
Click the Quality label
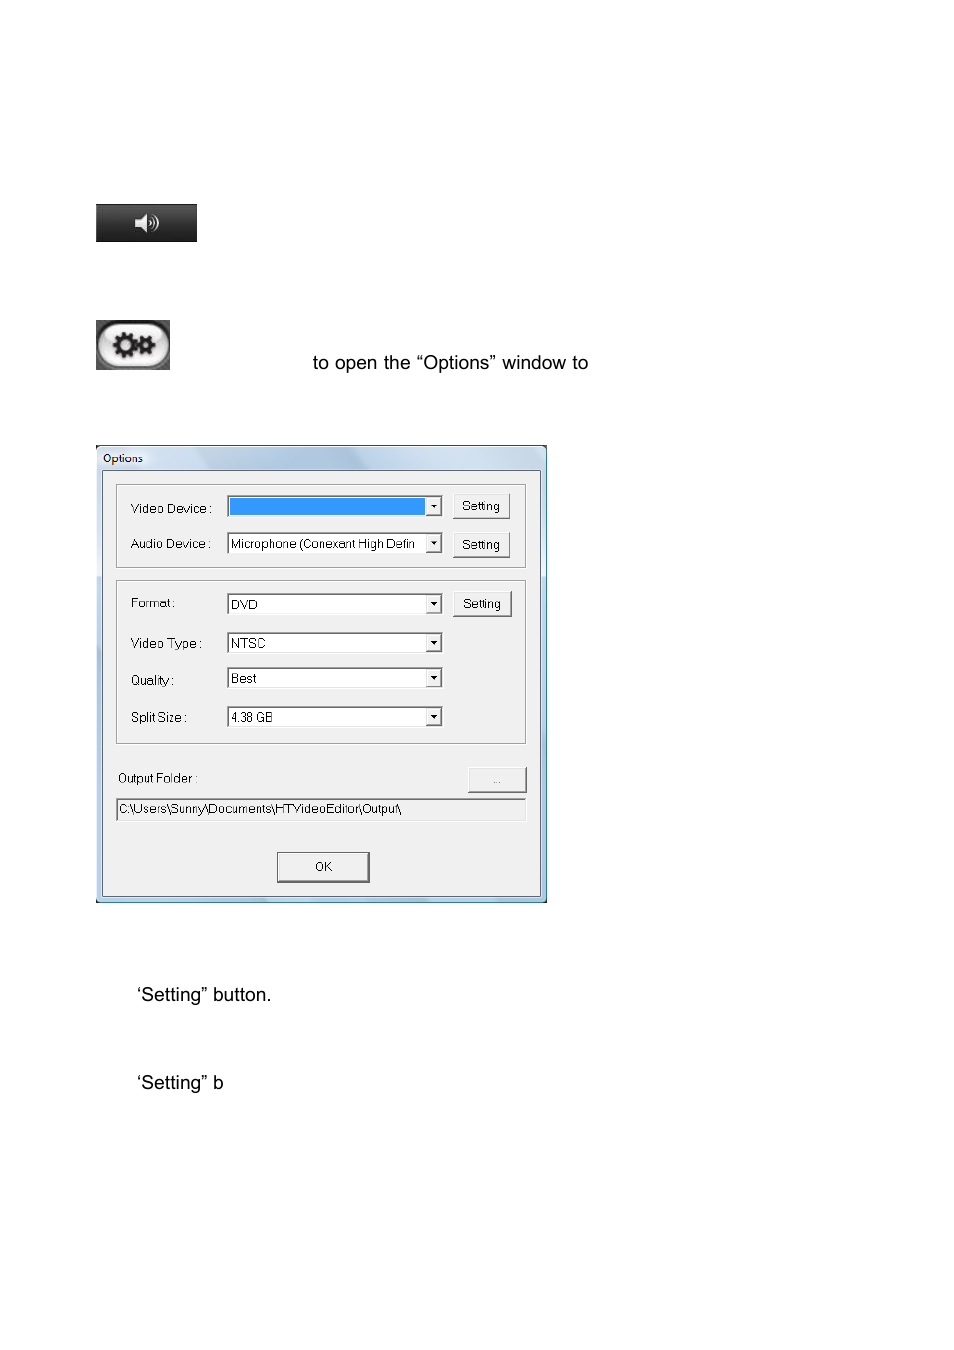pos(152,680)
